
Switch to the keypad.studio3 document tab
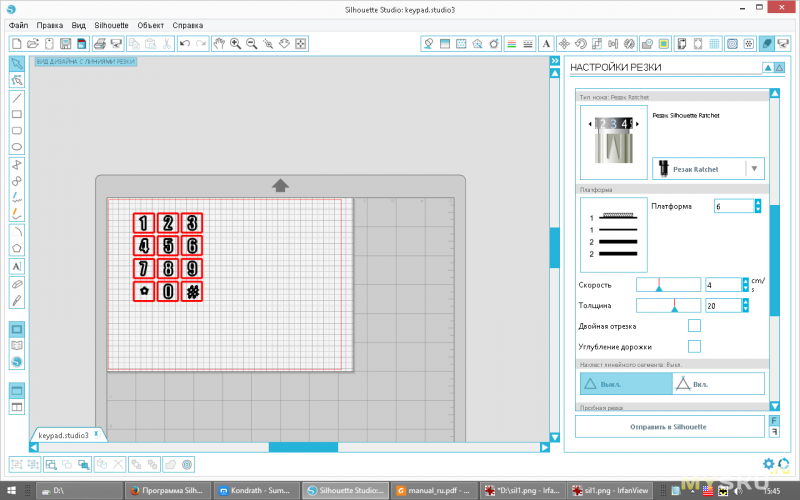[63, 436]
